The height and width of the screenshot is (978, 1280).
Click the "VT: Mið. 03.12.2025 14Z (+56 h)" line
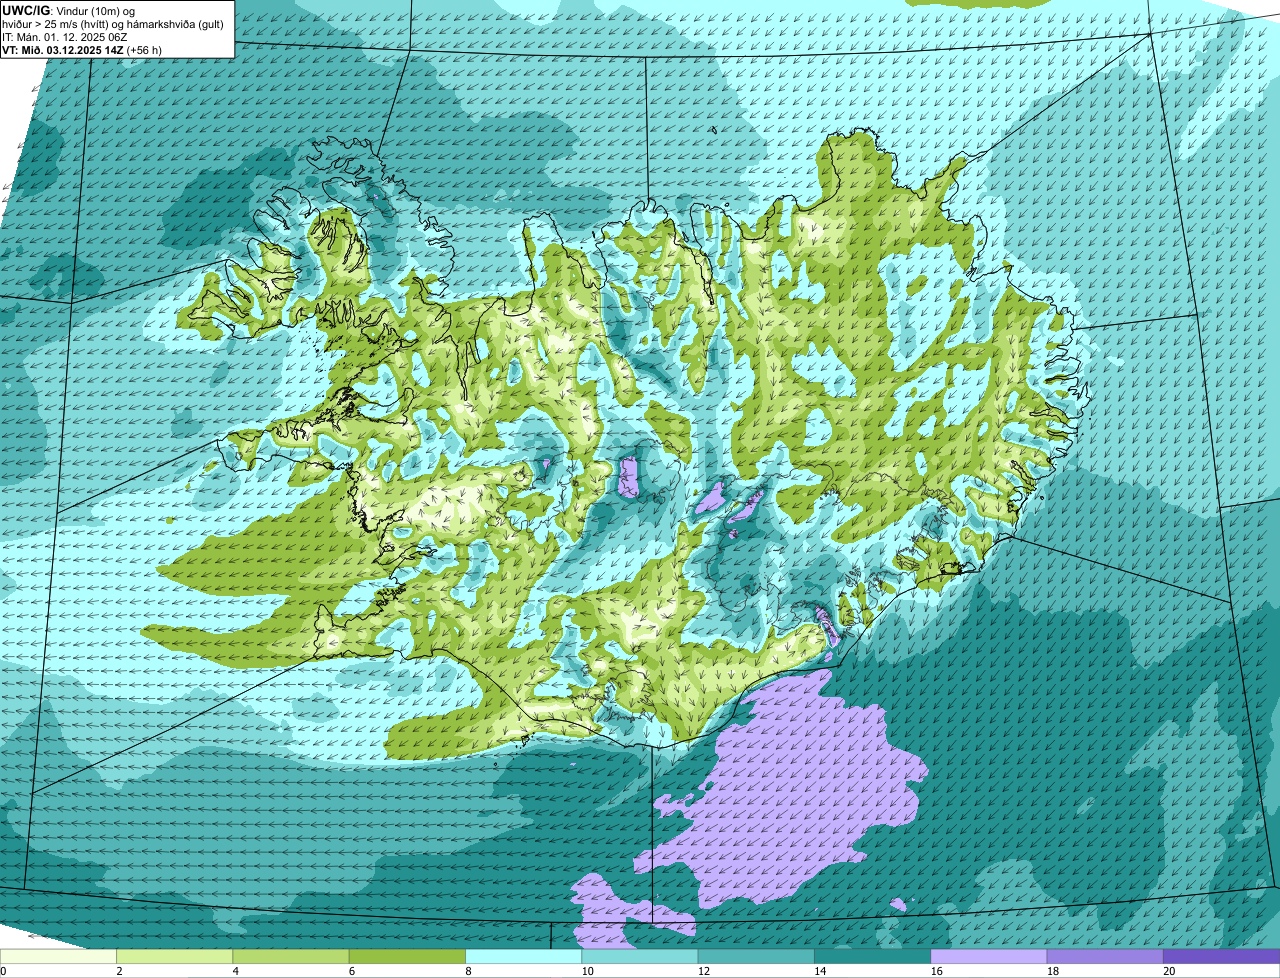click(x=82, y=49)
